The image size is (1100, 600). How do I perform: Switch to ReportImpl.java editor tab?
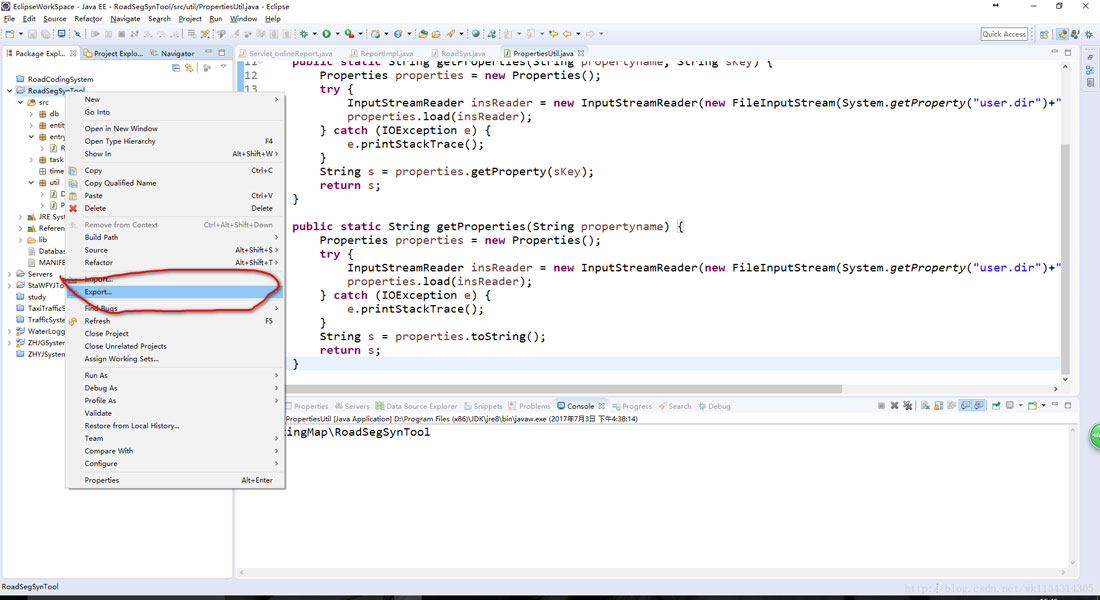pos(382,53)
